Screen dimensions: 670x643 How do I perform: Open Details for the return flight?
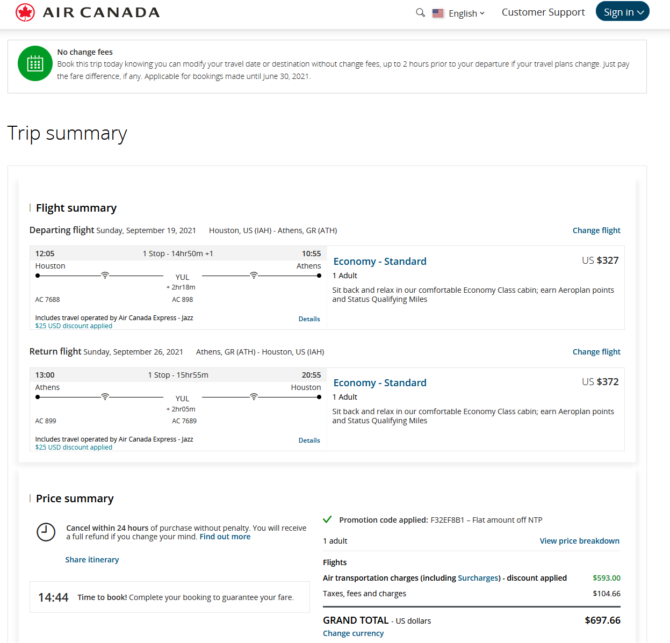[x=309, y=440]
